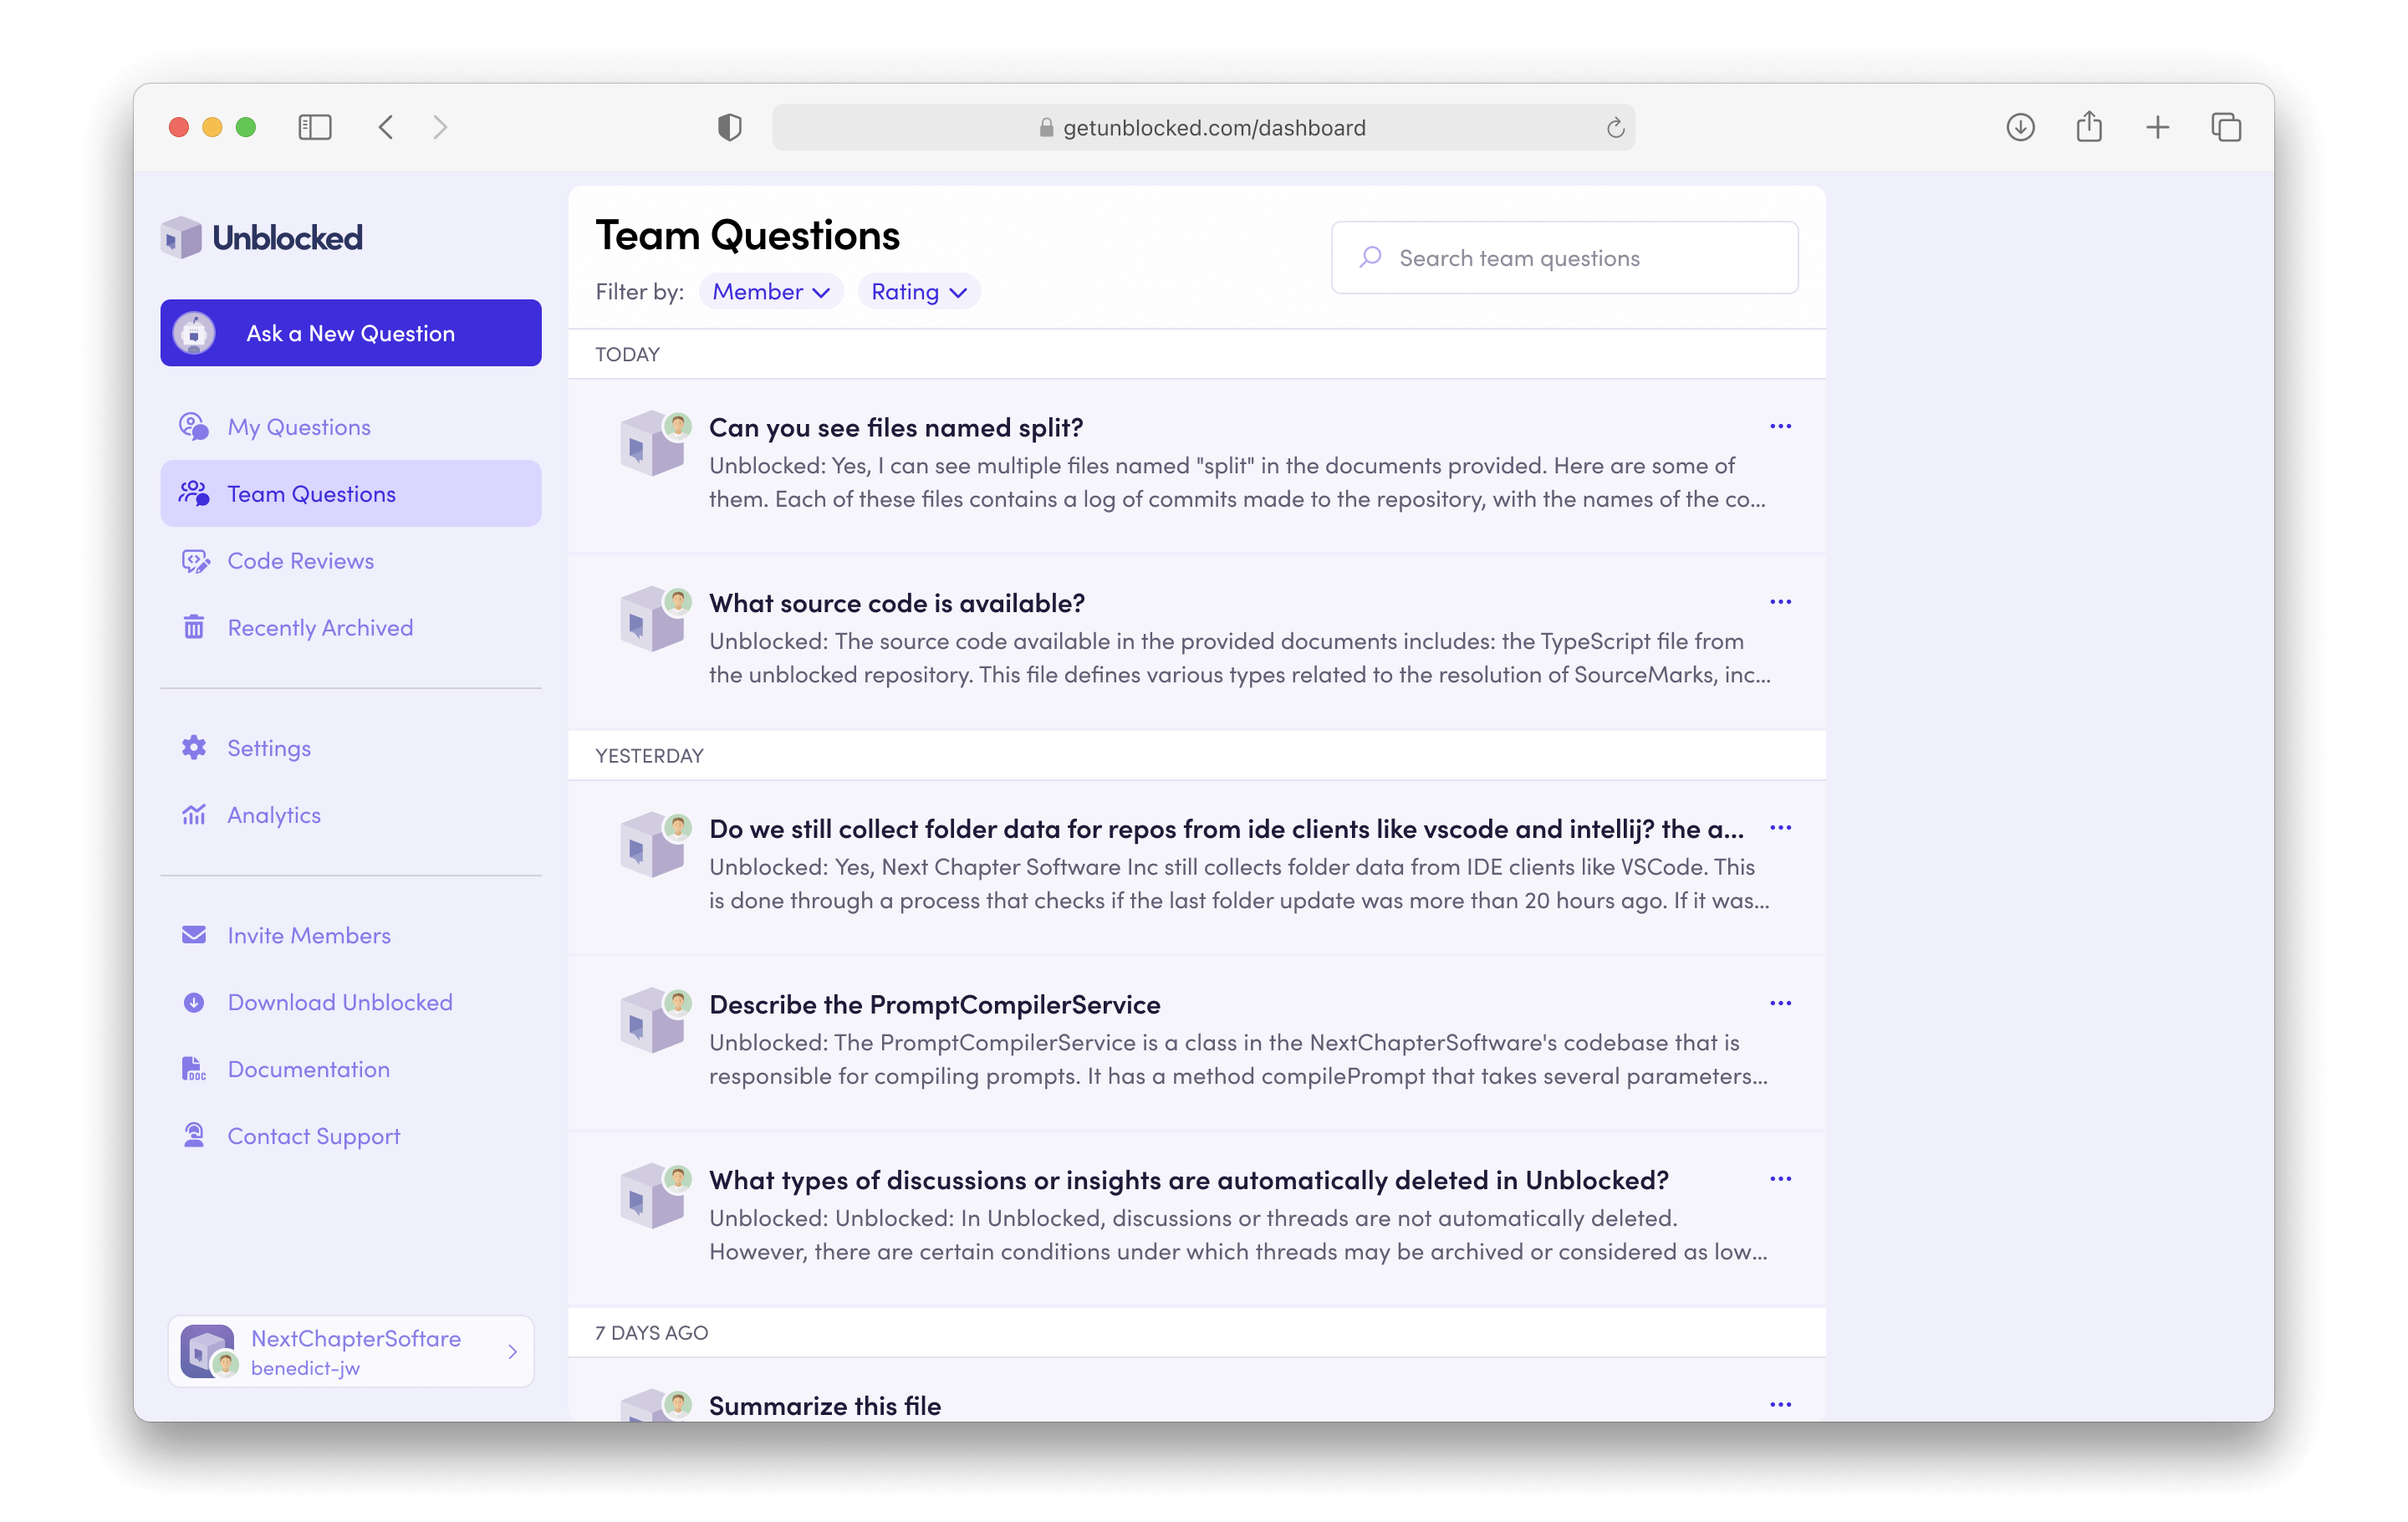Image resolution: width=2408 pixels, height=1522 pixels.
Task: Click the Documentation file icon
Action: (x=194, y=1069)
